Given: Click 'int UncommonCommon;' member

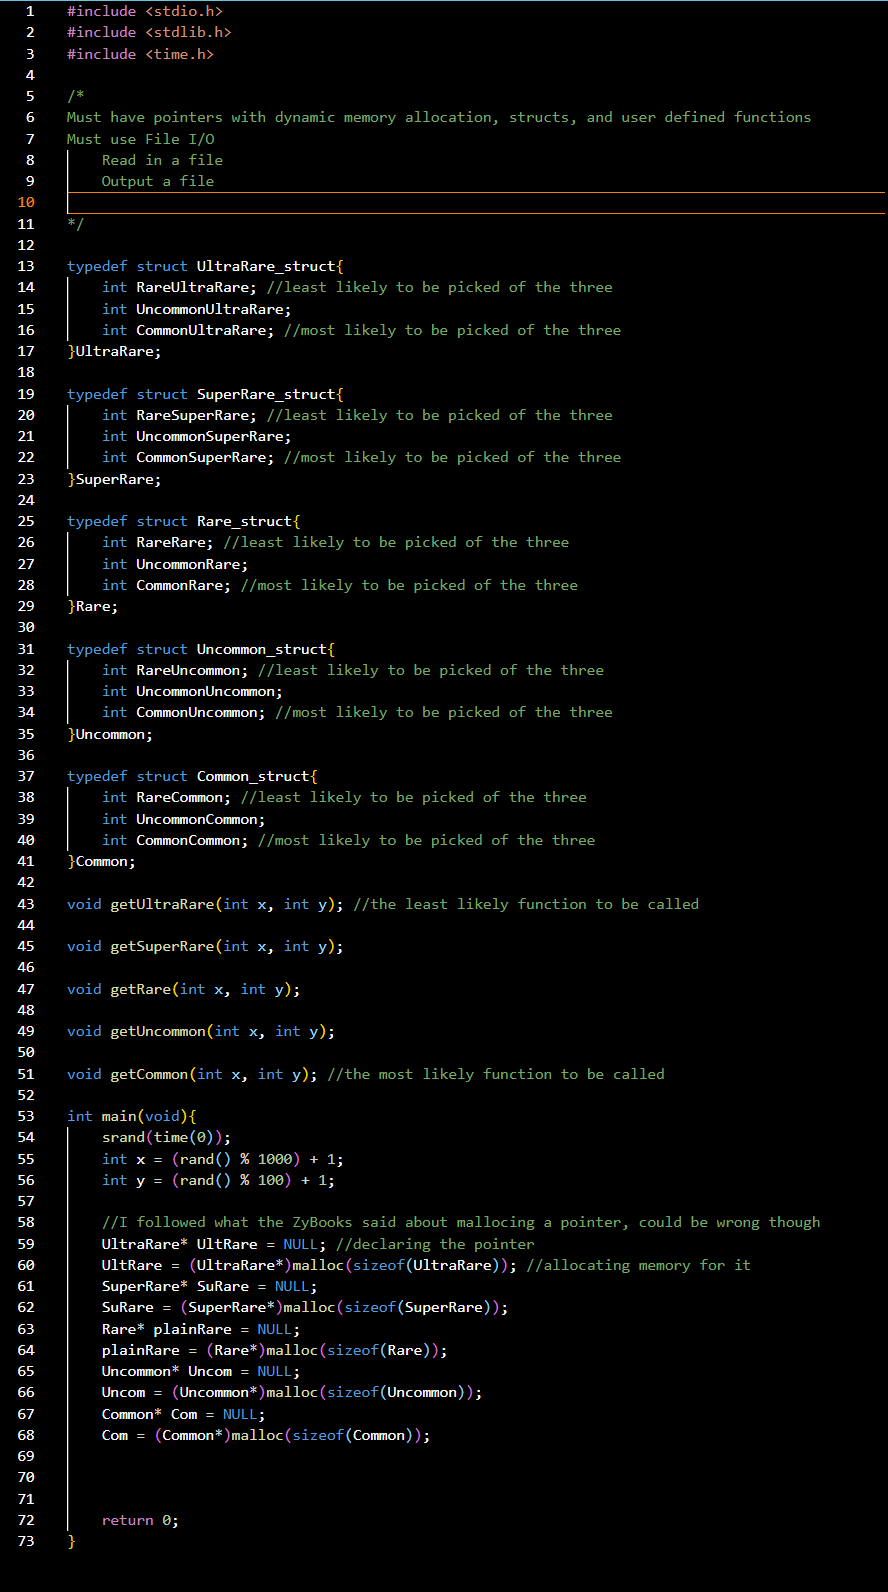Looking at the screenshot, I should [184, 819].
